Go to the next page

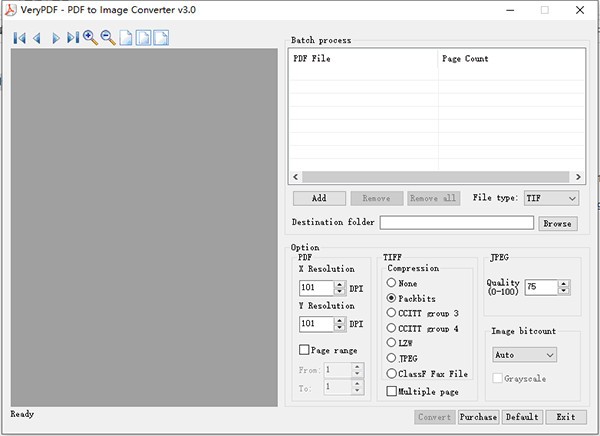tap(56, 38)
